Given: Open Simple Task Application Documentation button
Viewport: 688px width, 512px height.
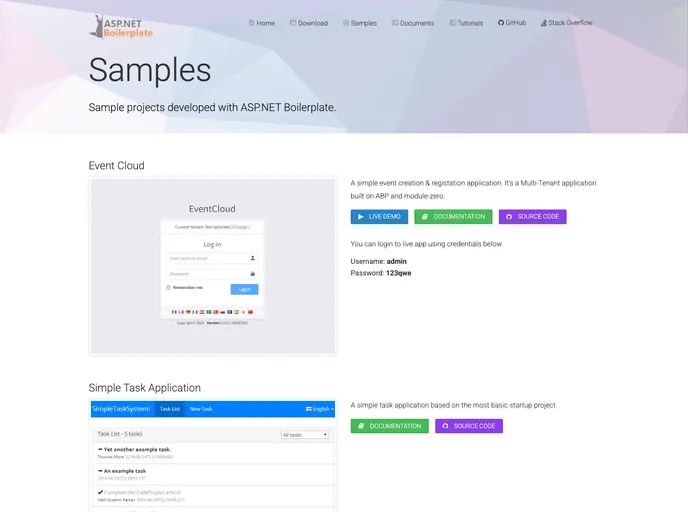Looking at the screenshot, I should click(390, 426).
